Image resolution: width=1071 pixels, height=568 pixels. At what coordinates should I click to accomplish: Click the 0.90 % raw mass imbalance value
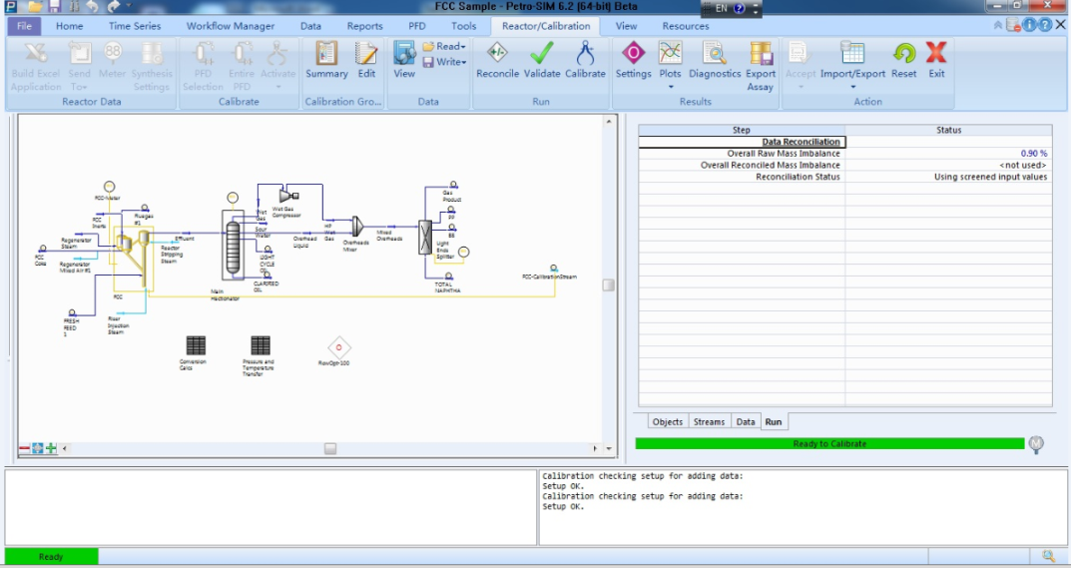point(1033,154)
